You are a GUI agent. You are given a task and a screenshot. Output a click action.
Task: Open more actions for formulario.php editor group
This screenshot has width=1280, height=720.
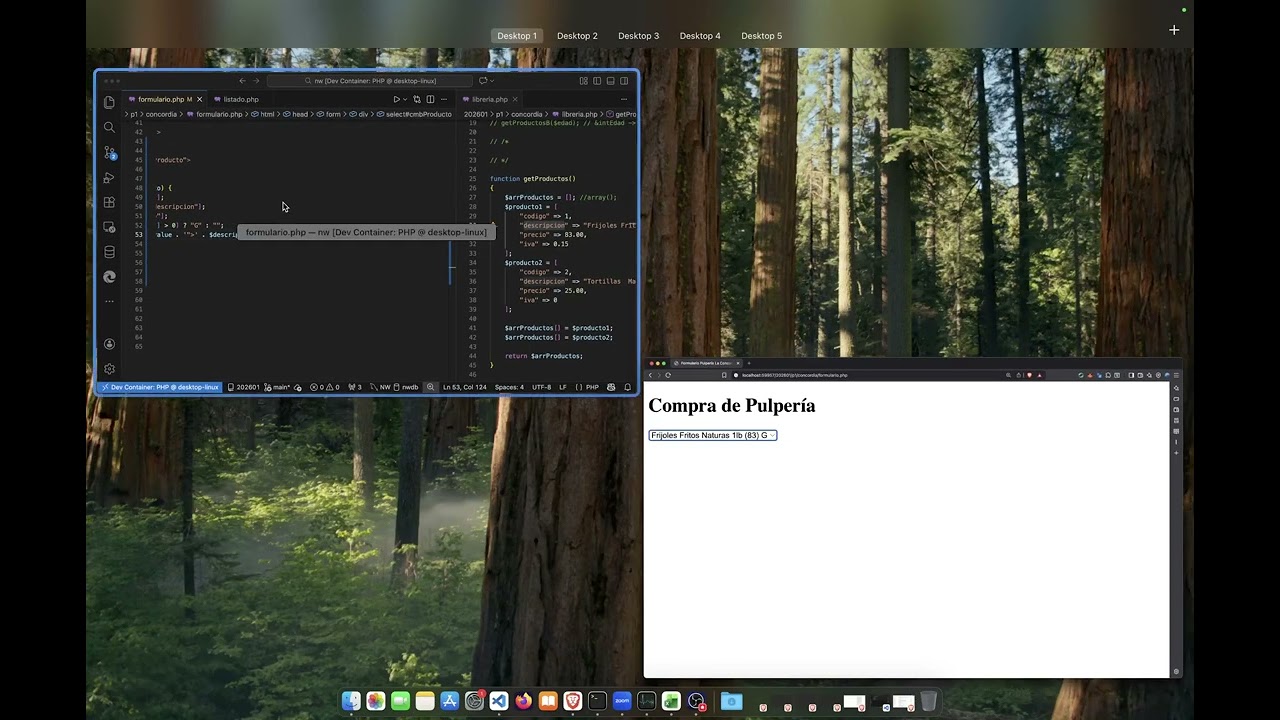[444, 99]
